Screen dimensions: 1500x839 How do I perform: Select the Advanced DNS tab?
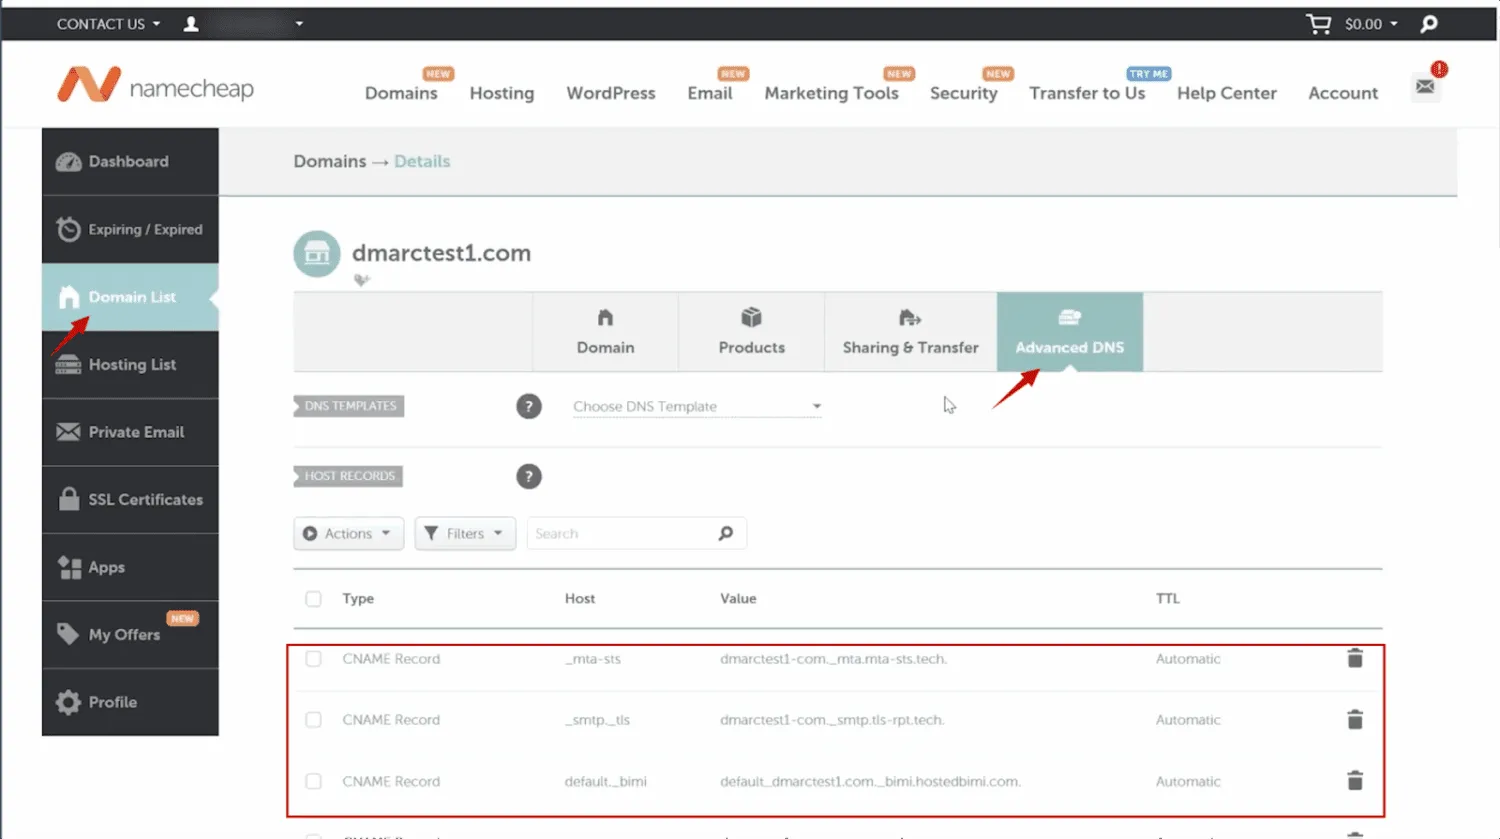click(1070, 332)
